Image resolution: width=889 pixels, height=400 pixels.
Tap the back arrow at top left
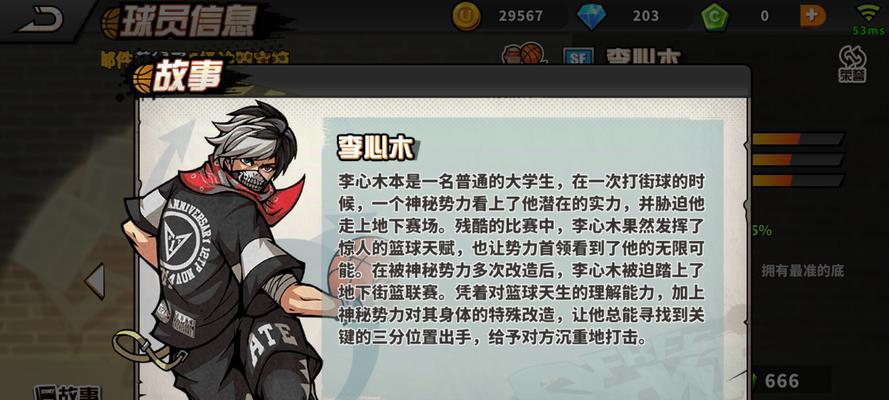(40, 19)
